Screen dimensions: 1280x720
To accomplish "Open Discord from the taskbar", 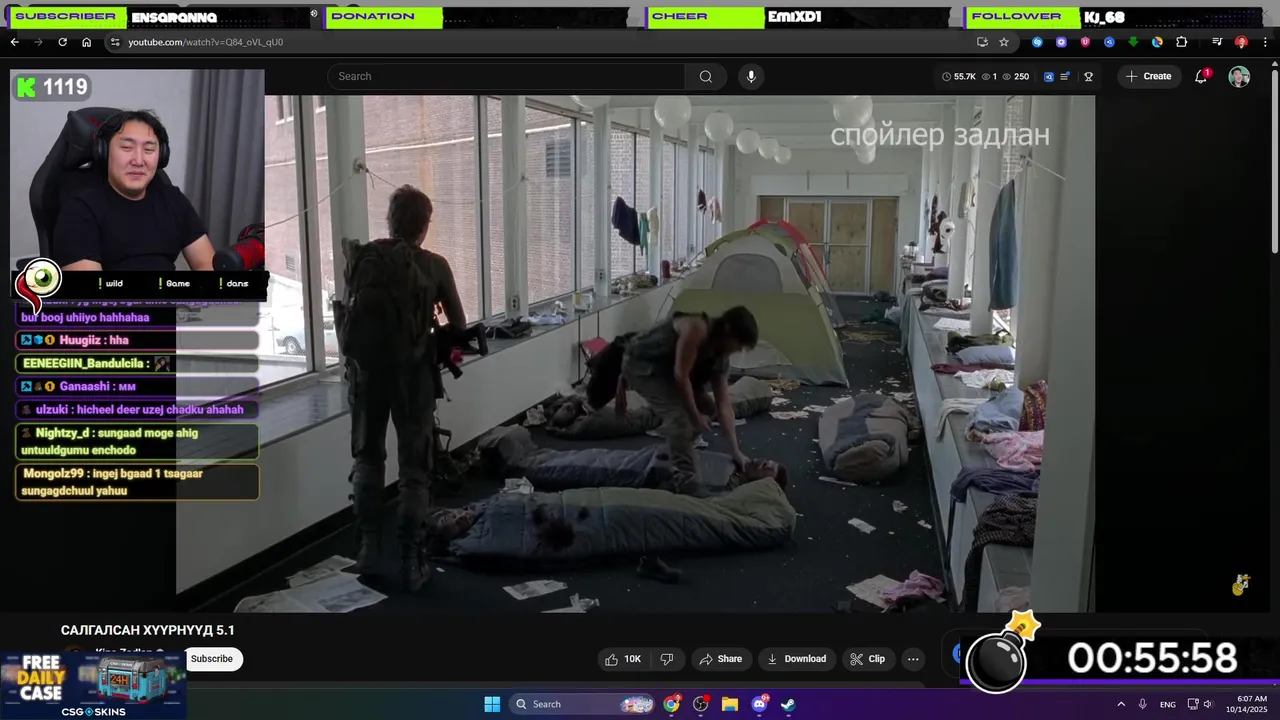I will pyautogui.click(x=759, y=704).
